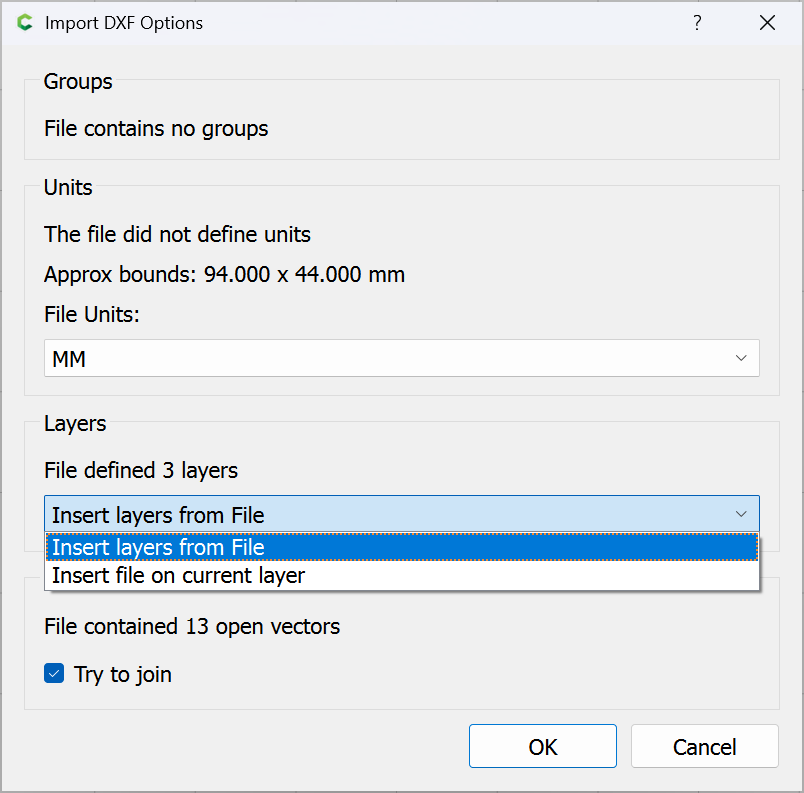Open the File Units combo box showing MM
This screenshot has height=793, width=804.
(x=400, y=358)
